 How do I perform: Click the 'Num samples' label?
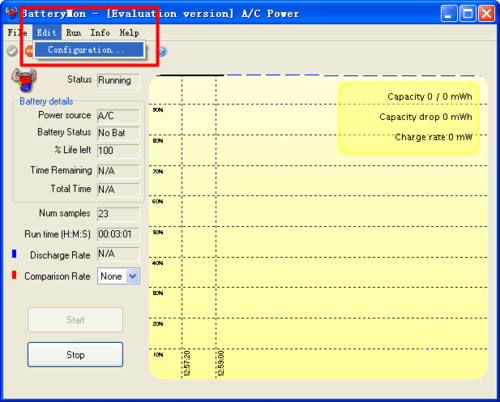pyautogui.click(x=65, y=213)
